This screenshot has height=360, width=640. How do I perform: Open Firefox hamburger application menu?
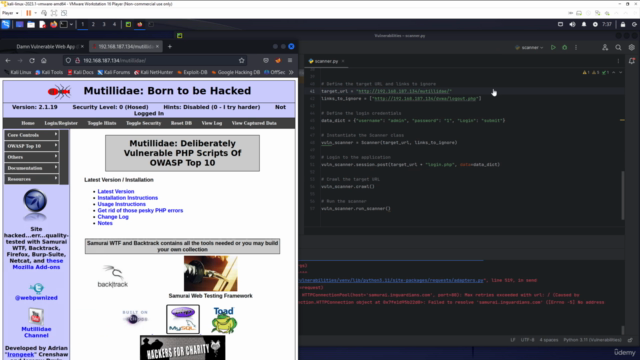(290, 60)
